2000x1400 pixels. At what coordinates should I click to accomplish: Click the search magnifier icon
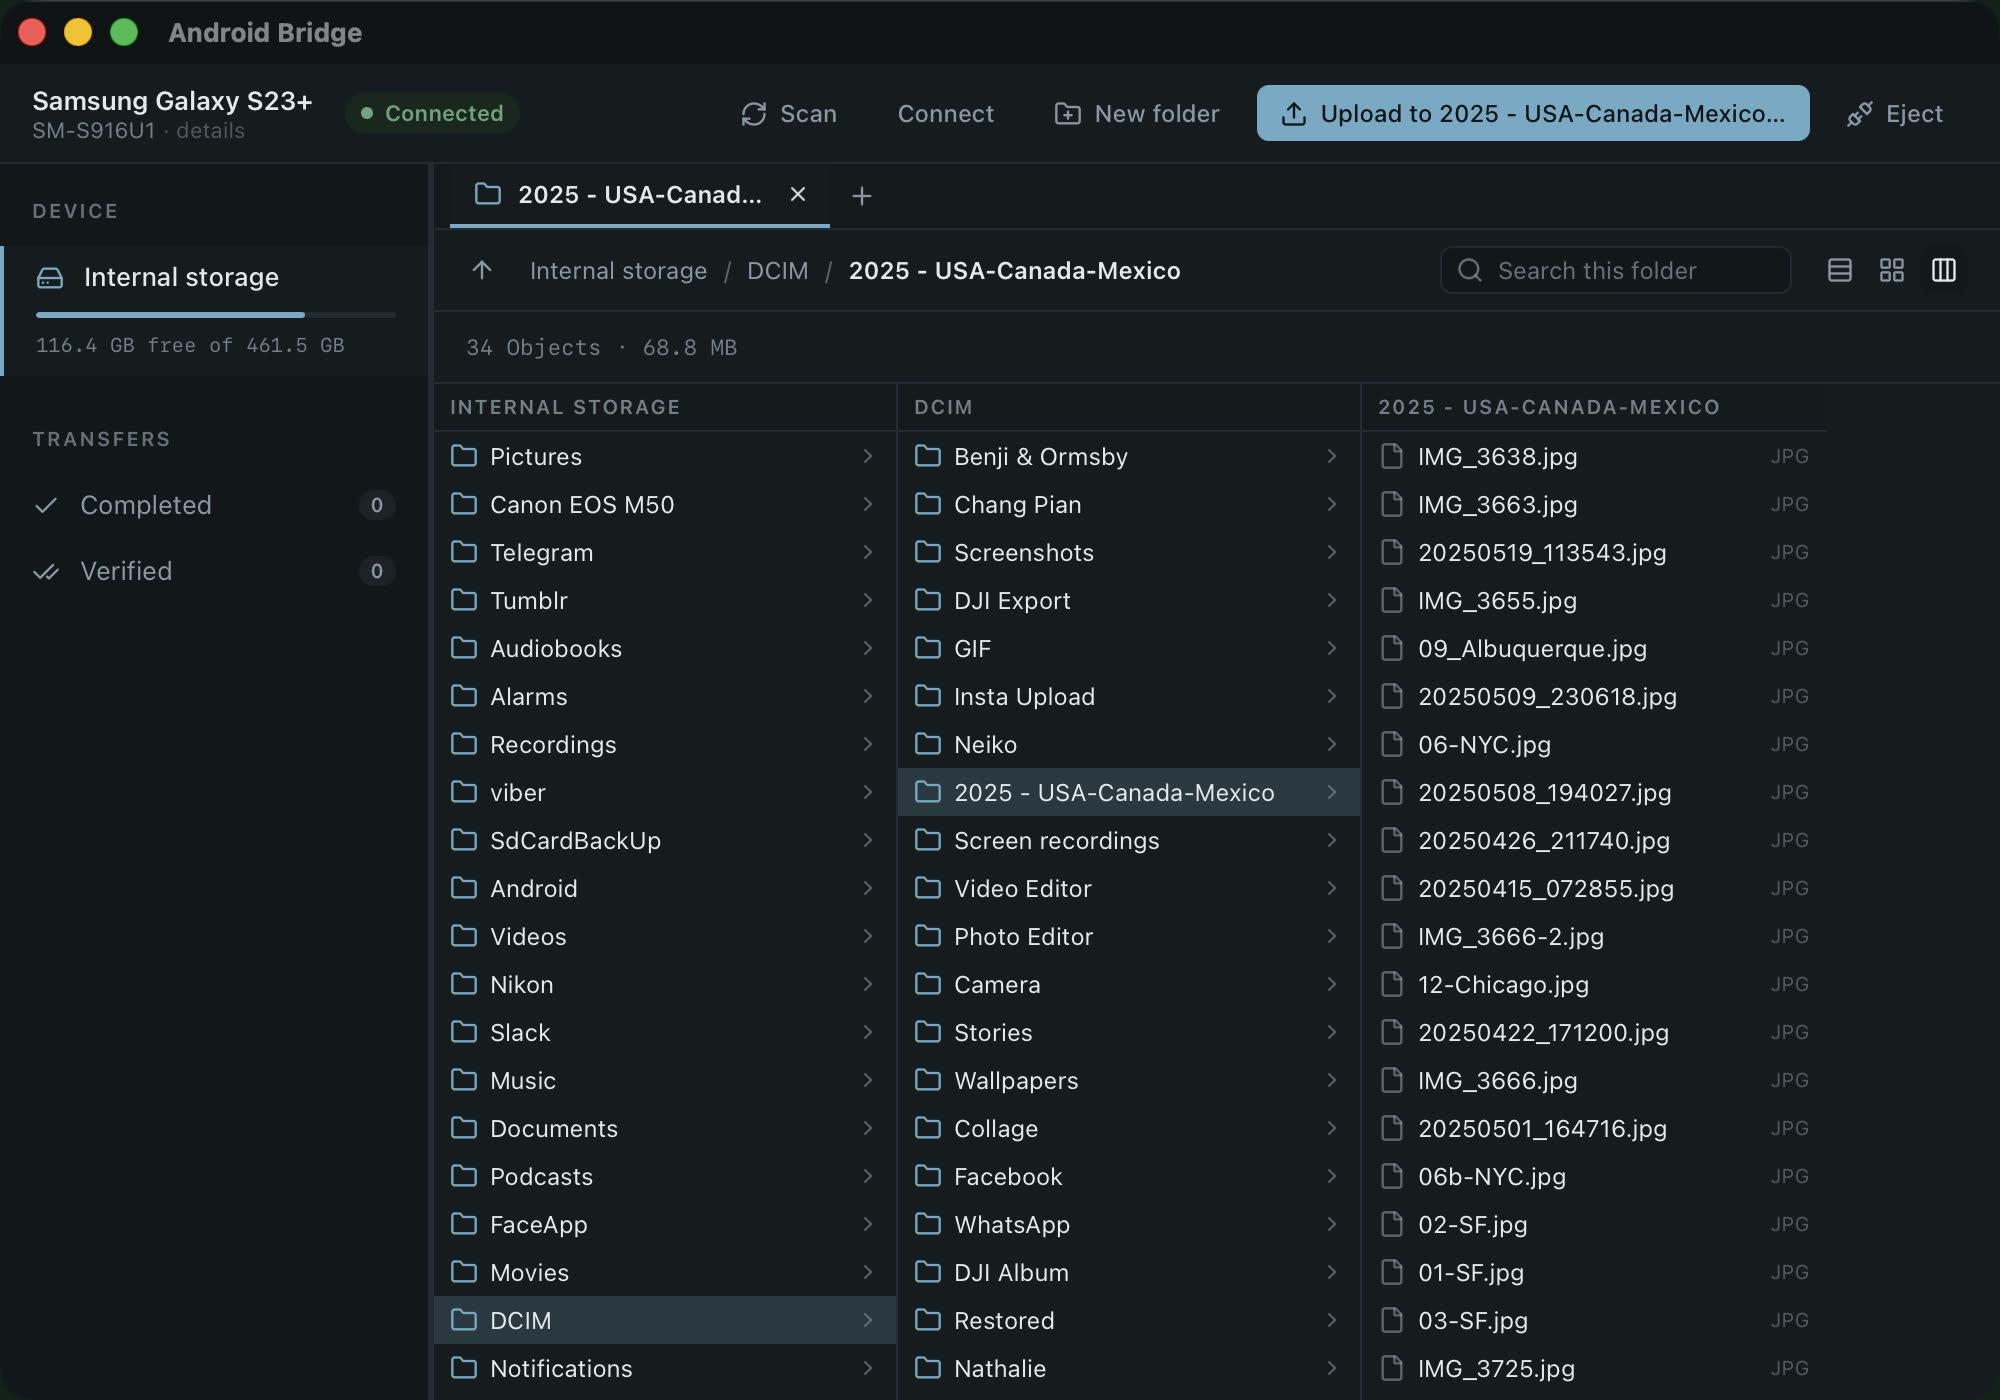[1469, 270]
